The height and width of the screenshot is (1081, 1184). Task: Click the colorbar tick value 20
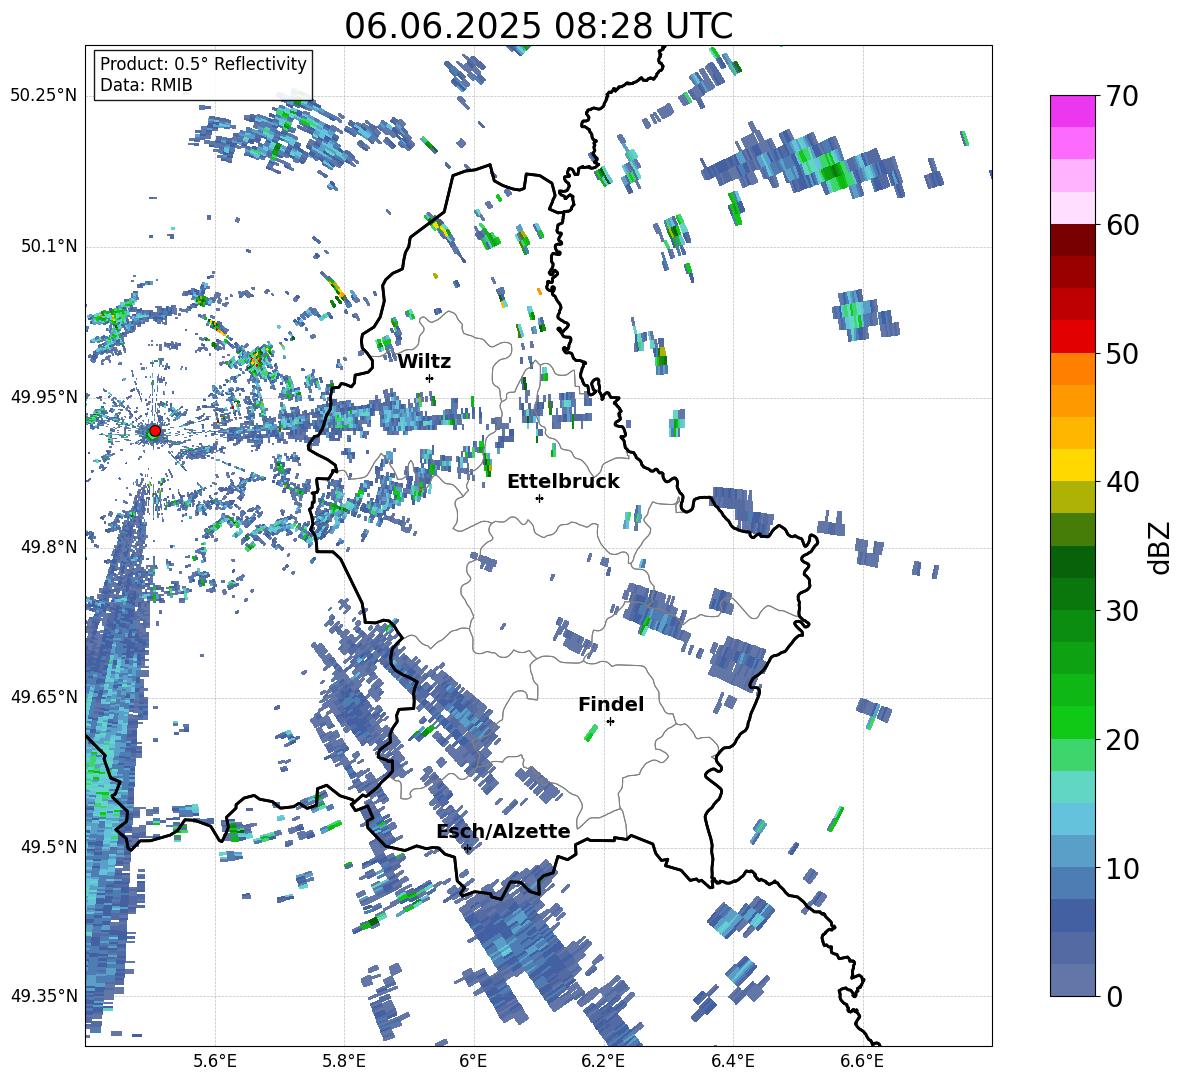point(1121,739)
